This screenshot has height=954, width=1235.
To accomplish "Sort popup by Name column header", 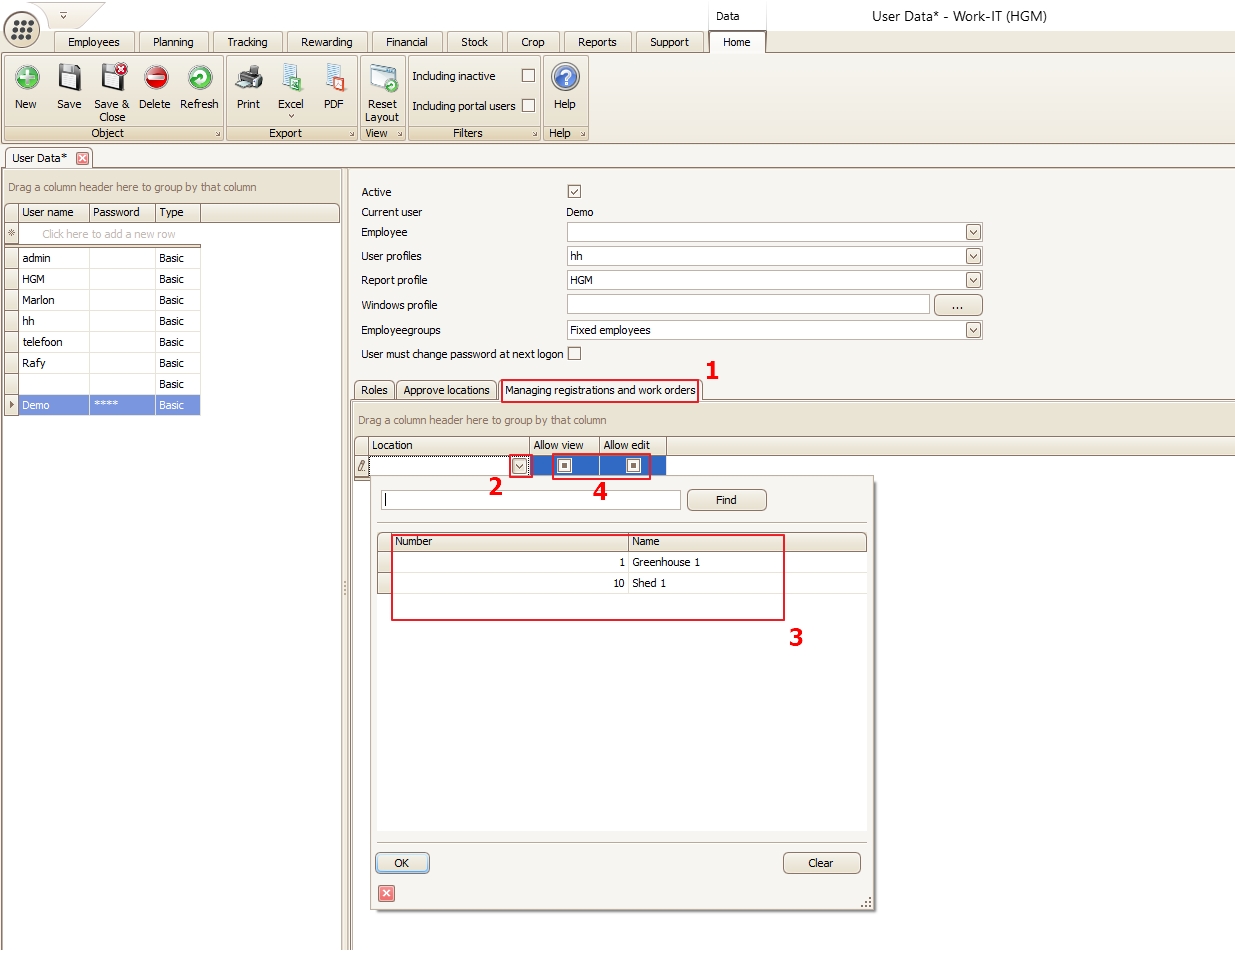I will (747, 541).
